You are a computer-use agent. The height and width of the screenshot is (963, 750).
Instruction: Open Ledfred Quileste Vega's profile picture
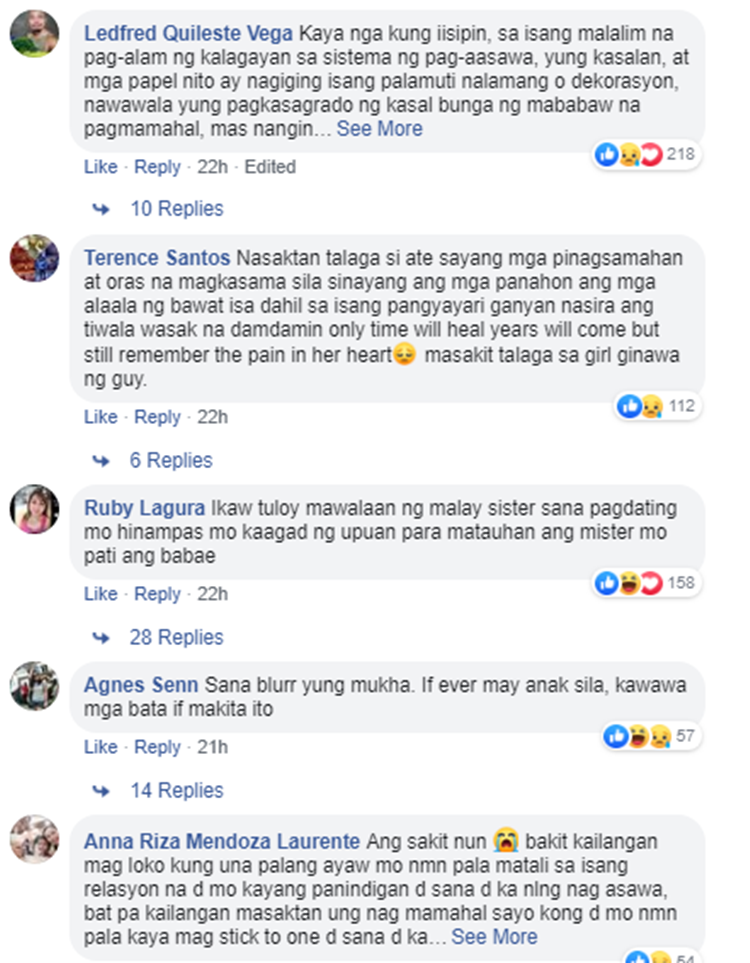(34, 33)
